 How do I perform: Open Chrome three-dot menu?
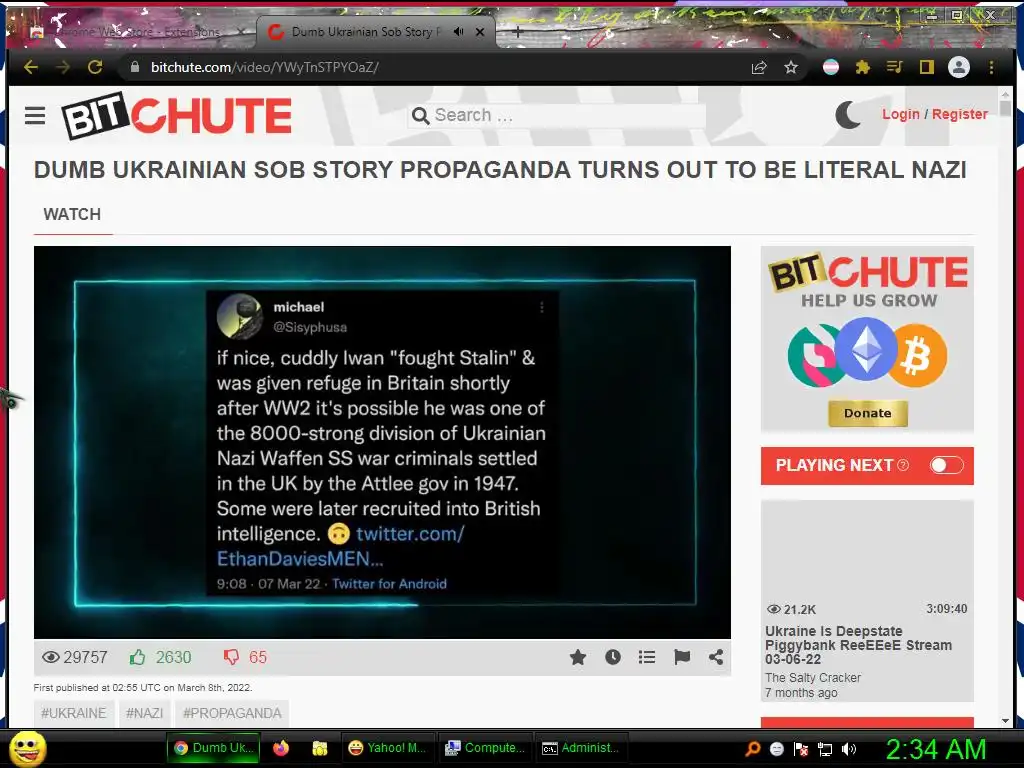pos(991,67)
